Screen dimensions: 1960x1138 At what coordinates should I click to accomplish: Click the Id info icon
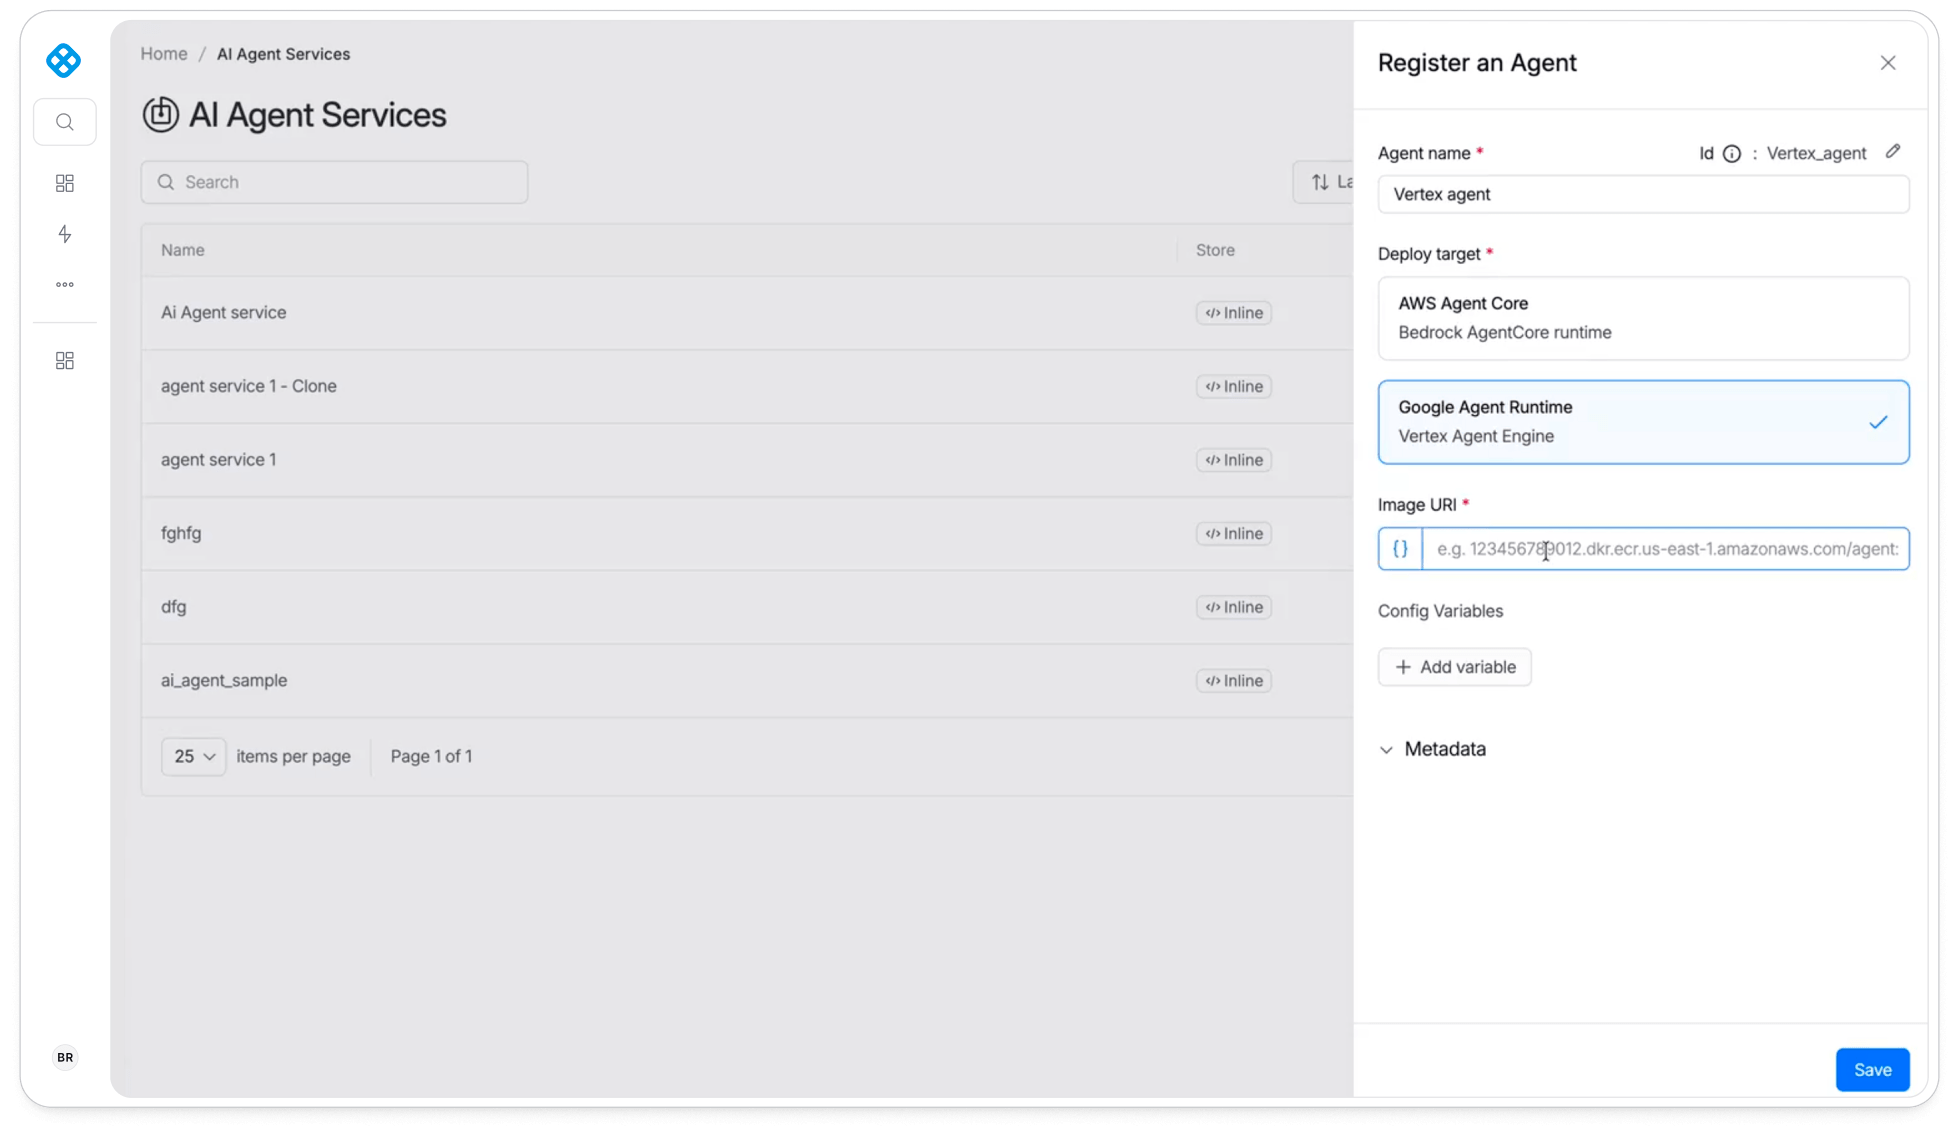tap(1732, 153)
